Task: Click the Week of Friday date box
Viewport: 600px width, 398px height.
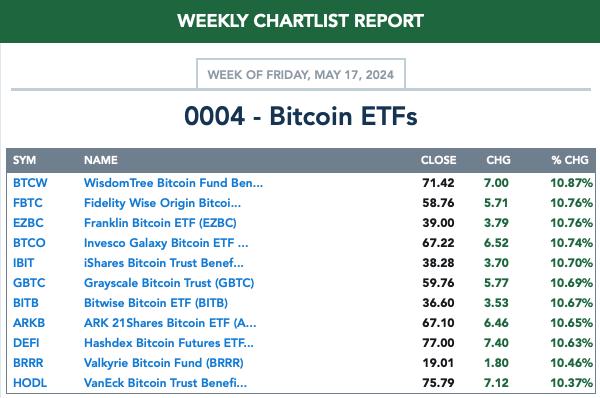Action: [x=301, y=74]
